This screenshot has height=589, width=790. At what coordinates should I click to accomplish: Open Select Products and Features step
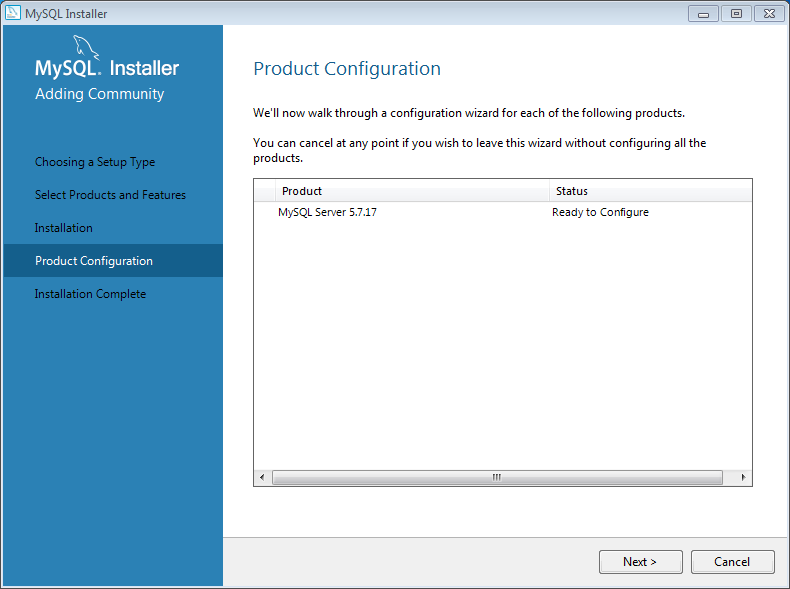click(110, 194)
